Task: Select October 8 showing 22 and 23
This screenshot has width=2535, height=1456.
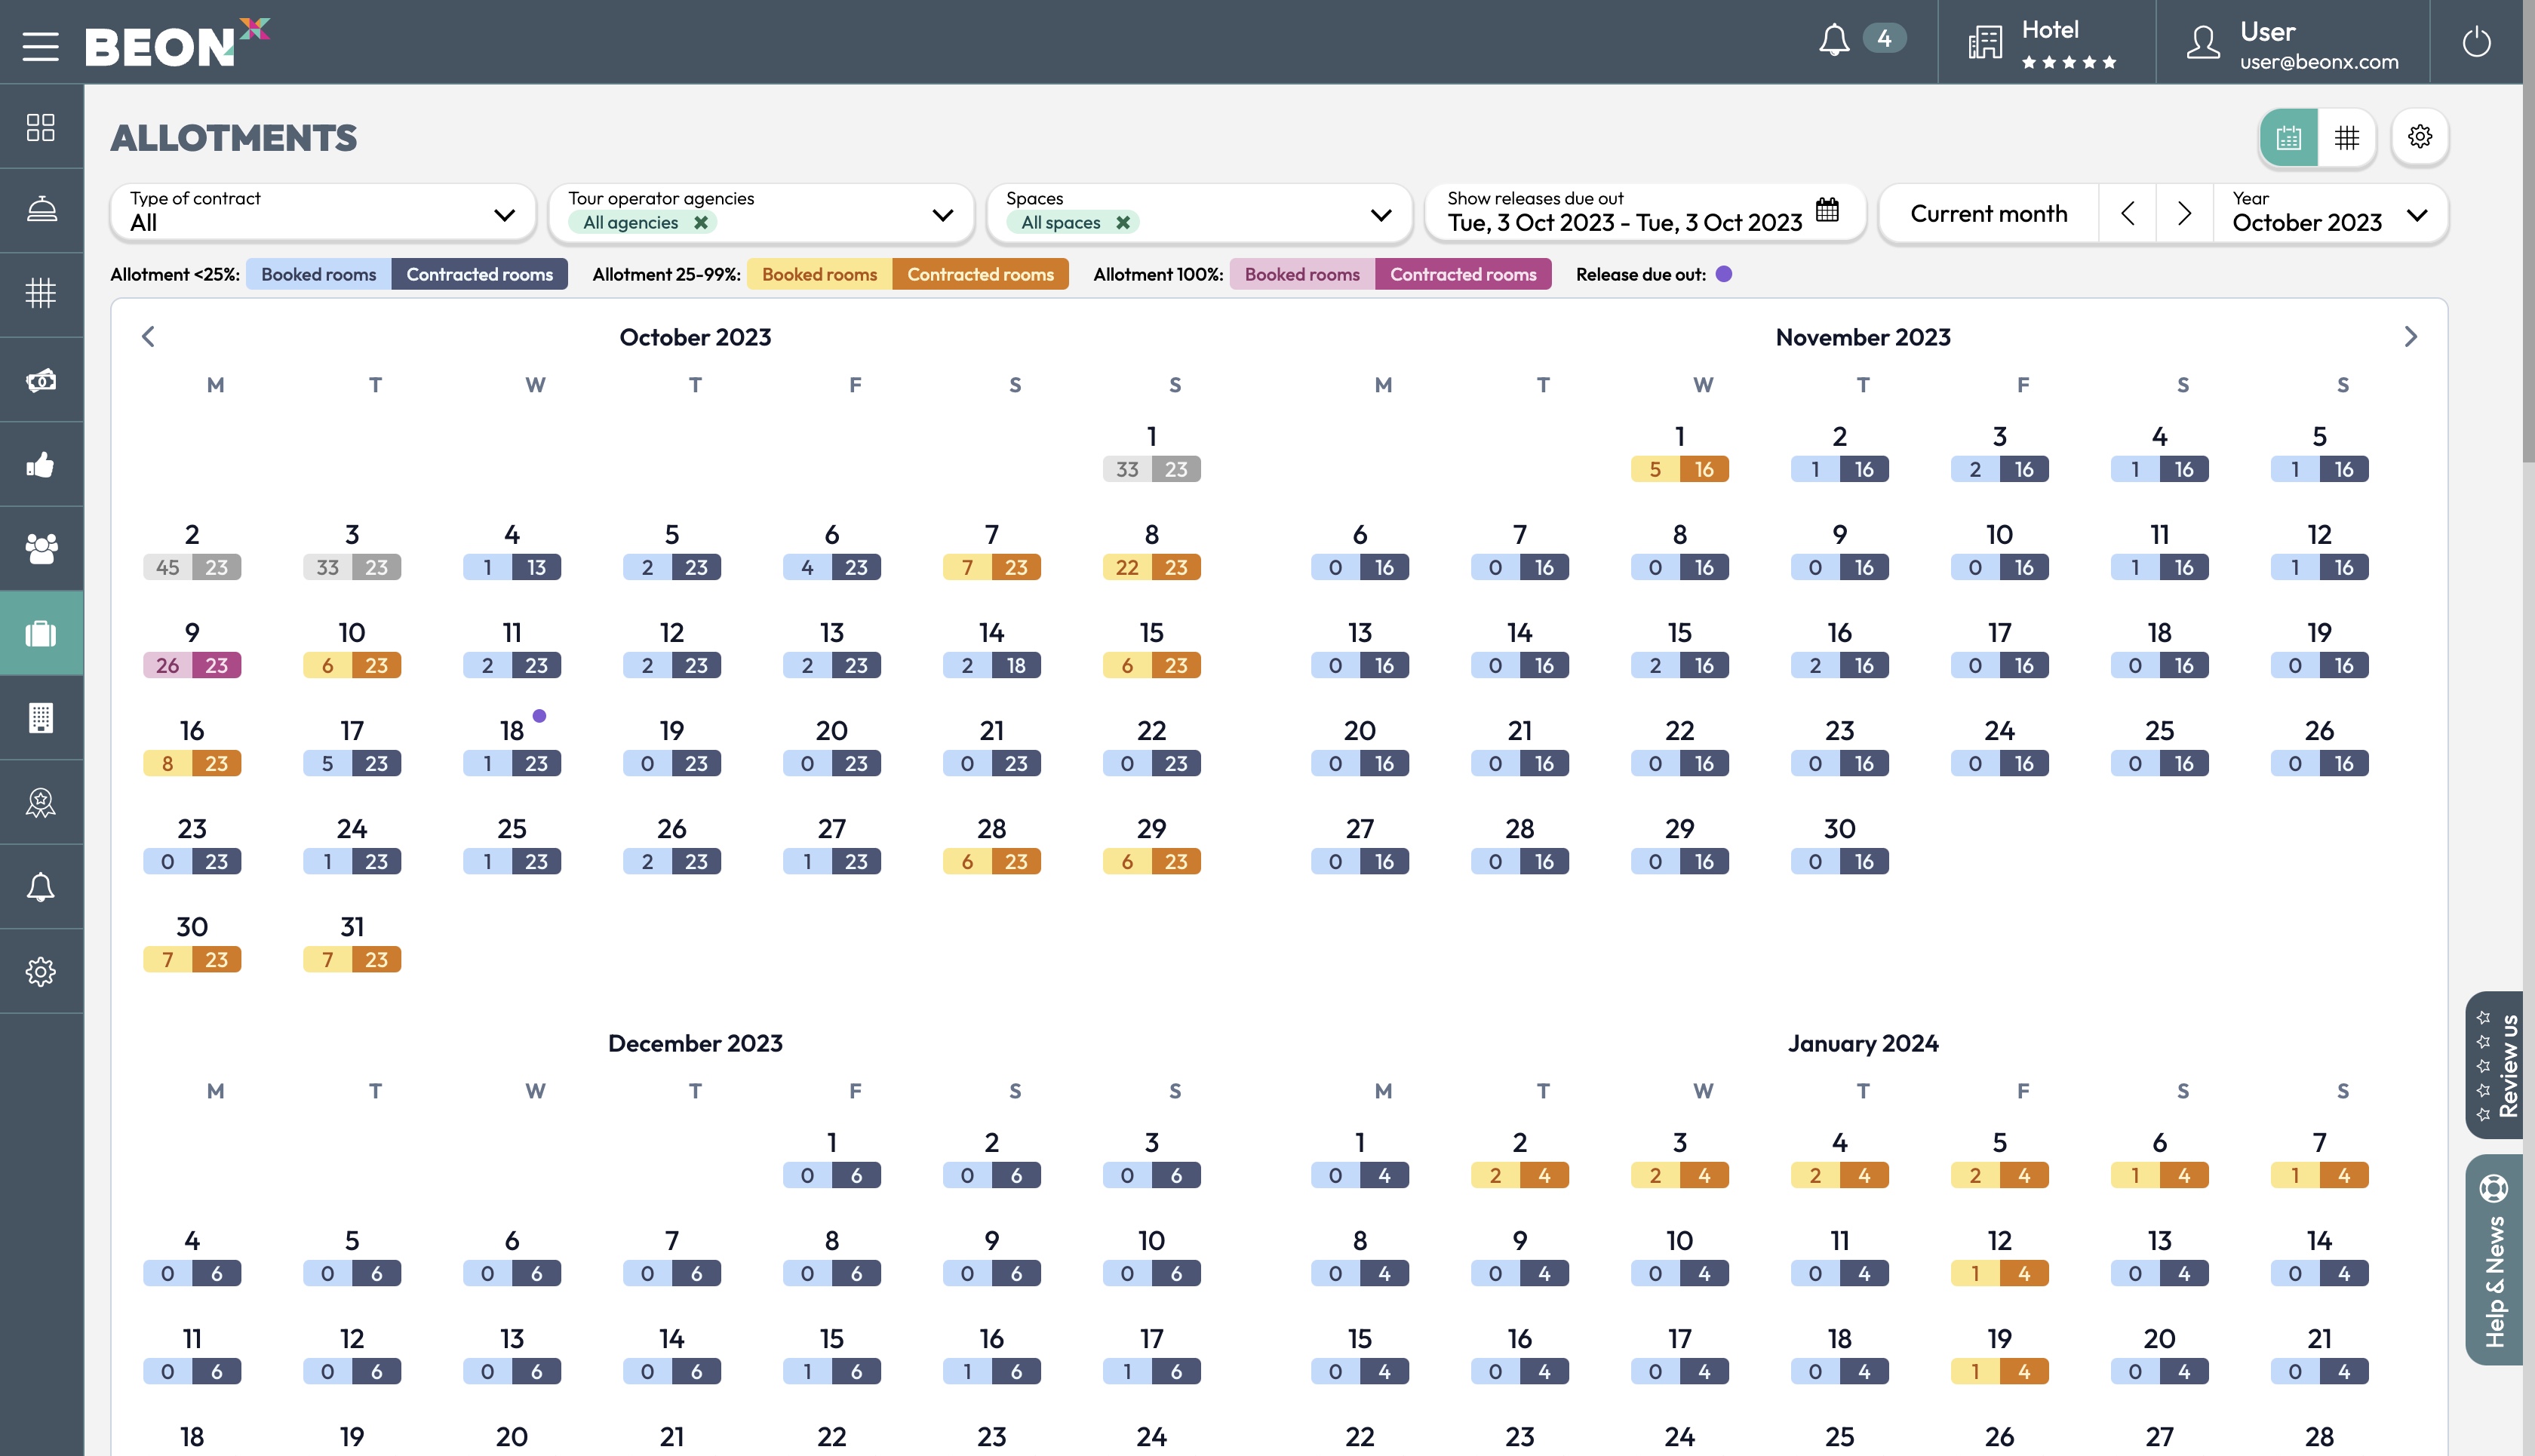Action: (1152, 551)
